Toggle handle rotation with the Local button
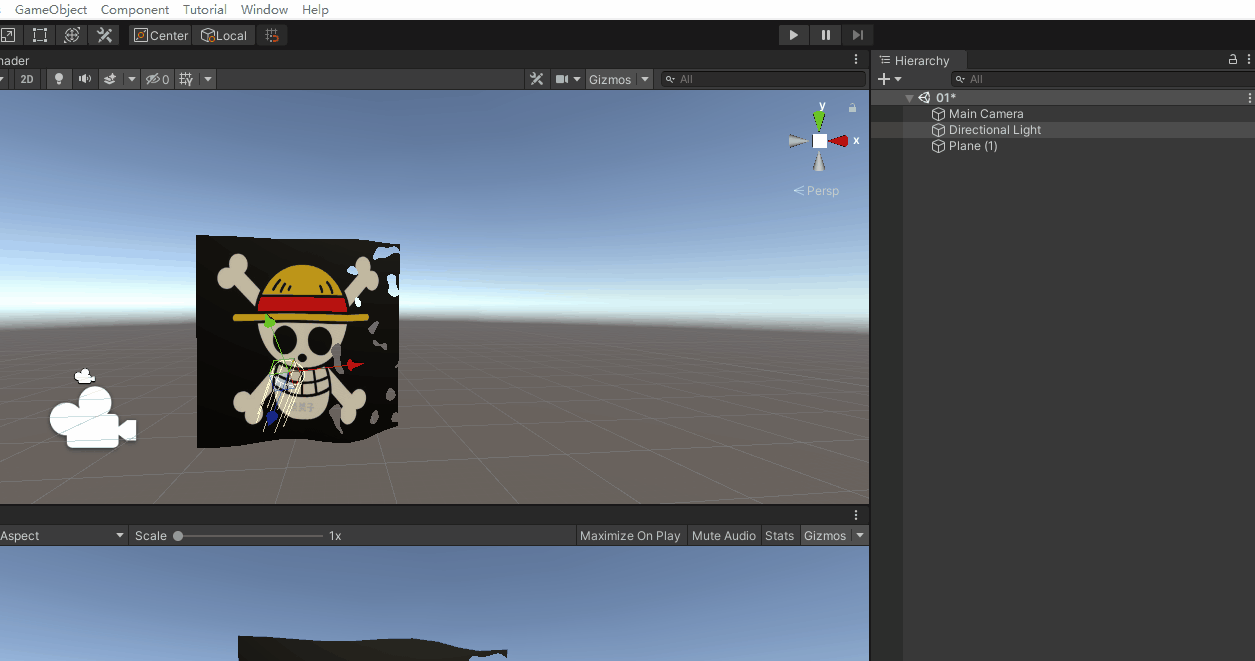The height and width of the screenshot is (661, 1255). [x=223, y=35]
